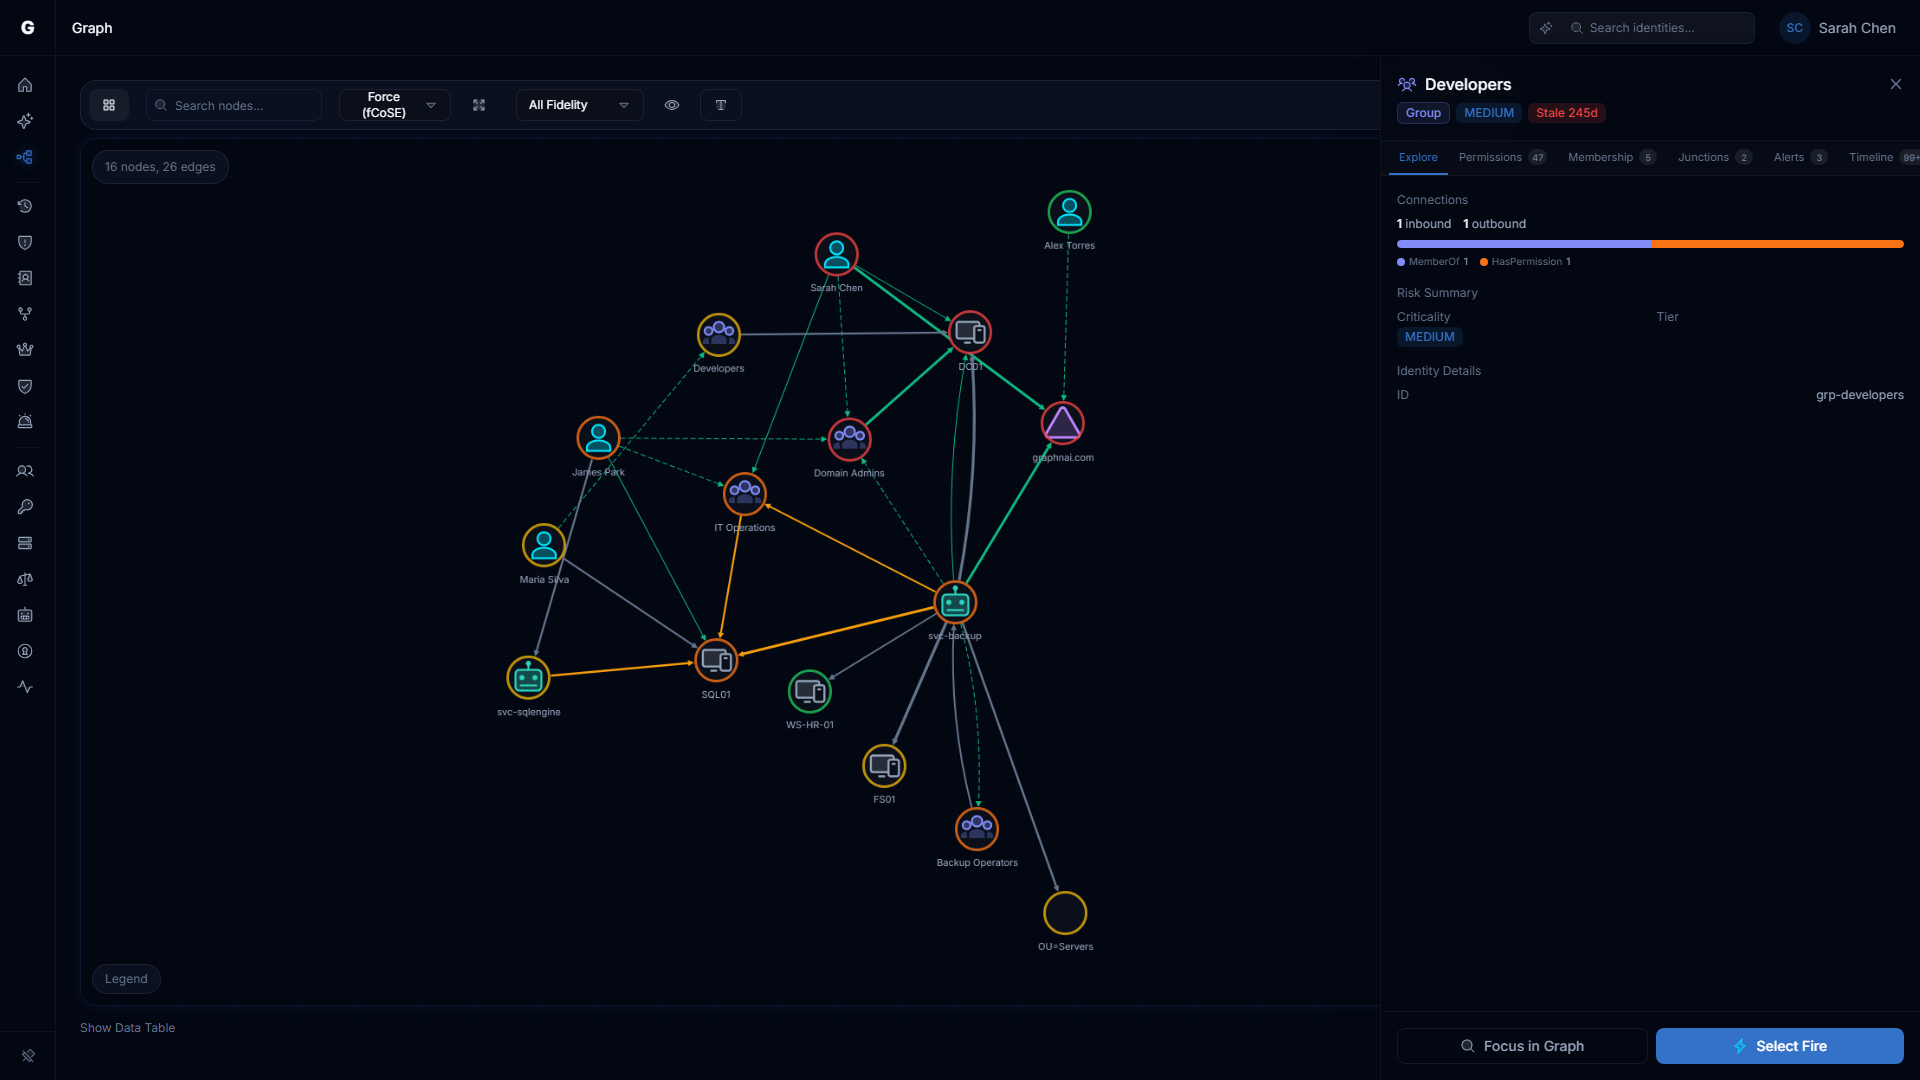
Task: Open the crown icon in the sidebar
Action: click(25, 350)
